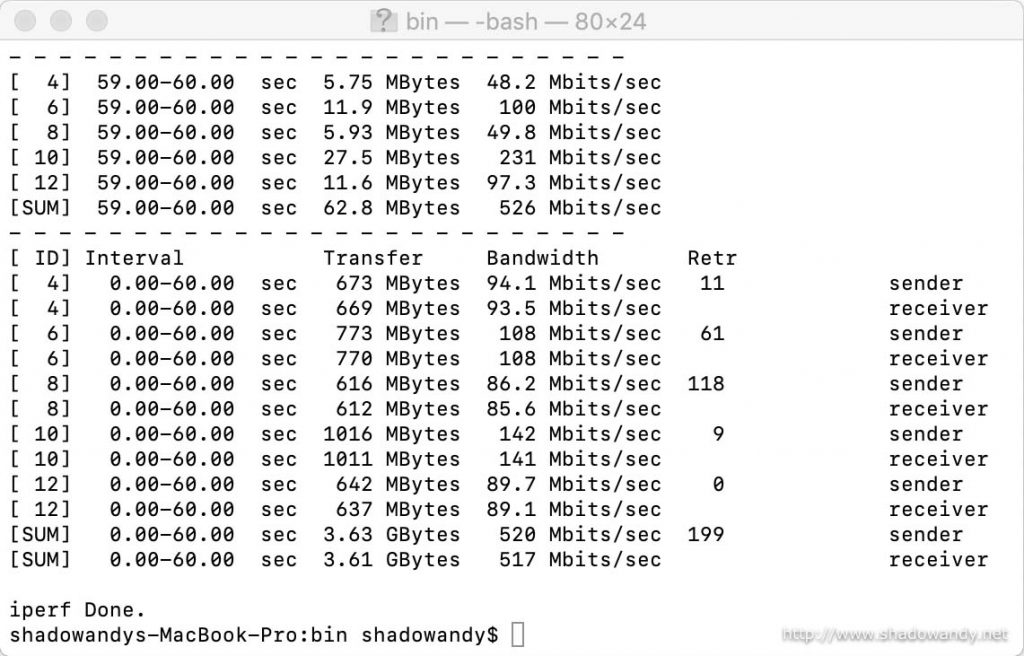The width and height of the screenshot is (1024, 656).
Task: Click the total retransmits value 199
Action: 706,534
